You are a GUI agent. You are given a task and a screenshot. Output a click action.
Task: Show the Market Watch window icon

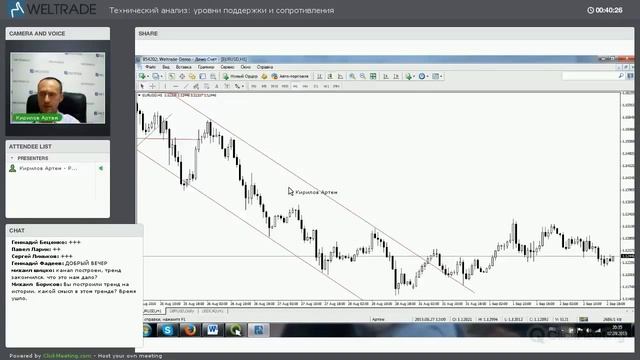[172, 76]
